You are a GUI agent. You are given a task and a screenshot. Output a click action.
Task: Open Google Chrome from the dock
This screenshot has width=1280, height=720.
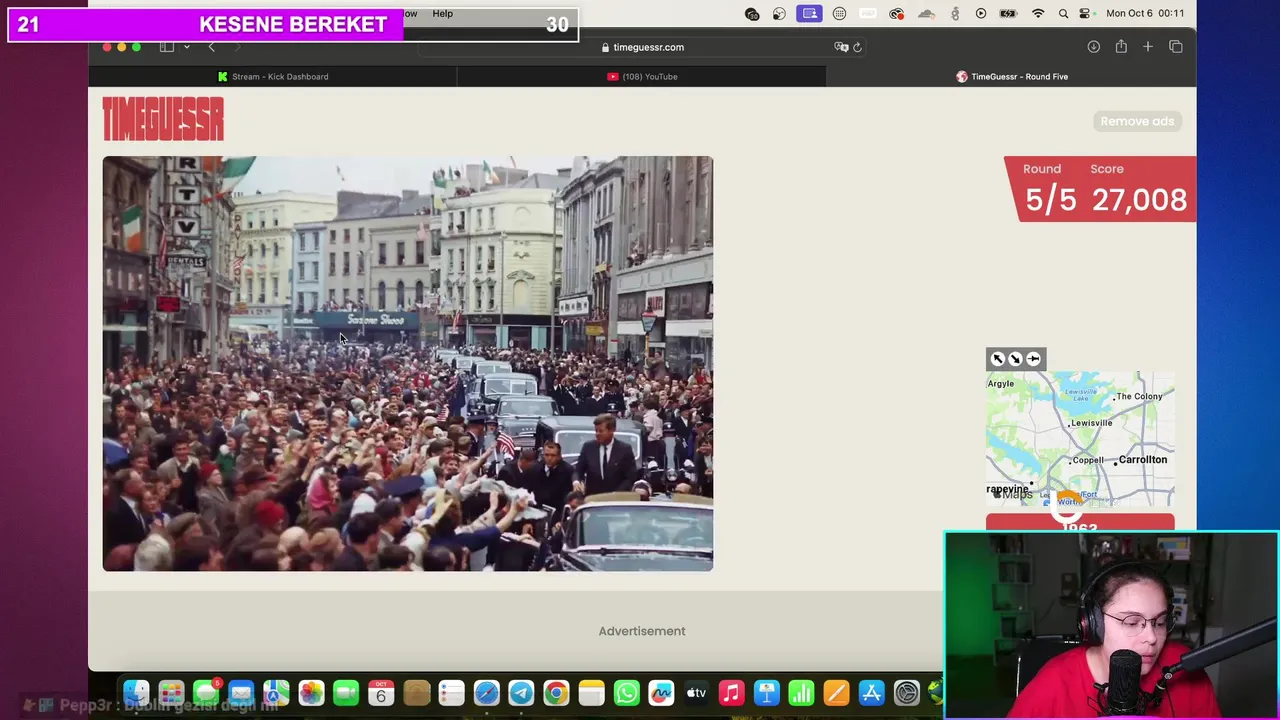pyautogui.click(x=556, y=693)
